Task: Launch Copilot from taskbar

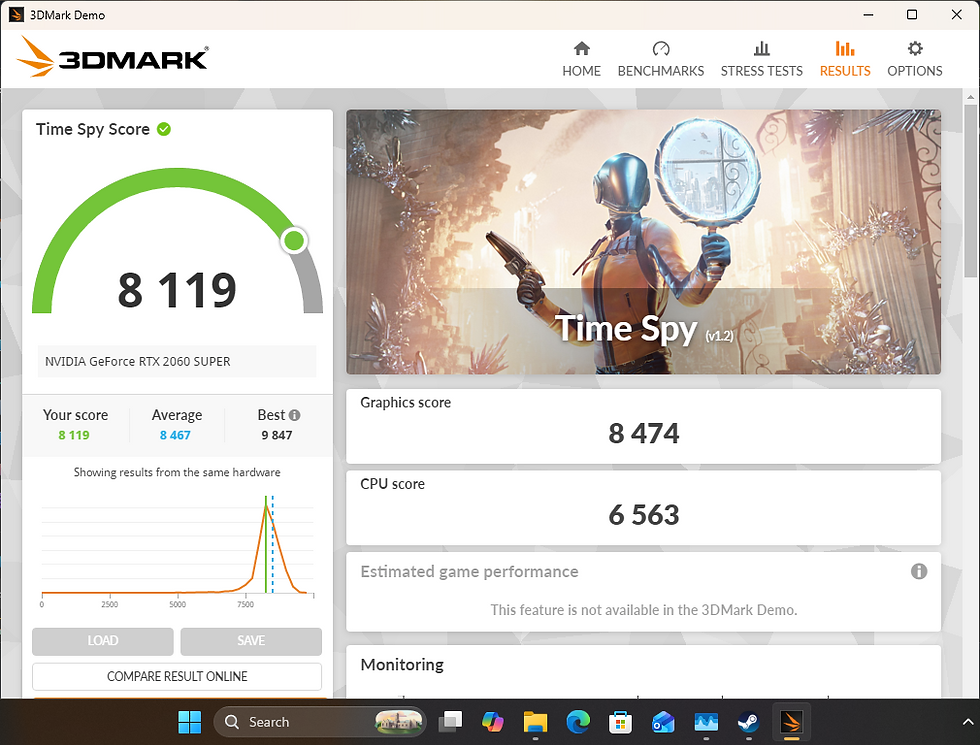Action: click(492, 722)
